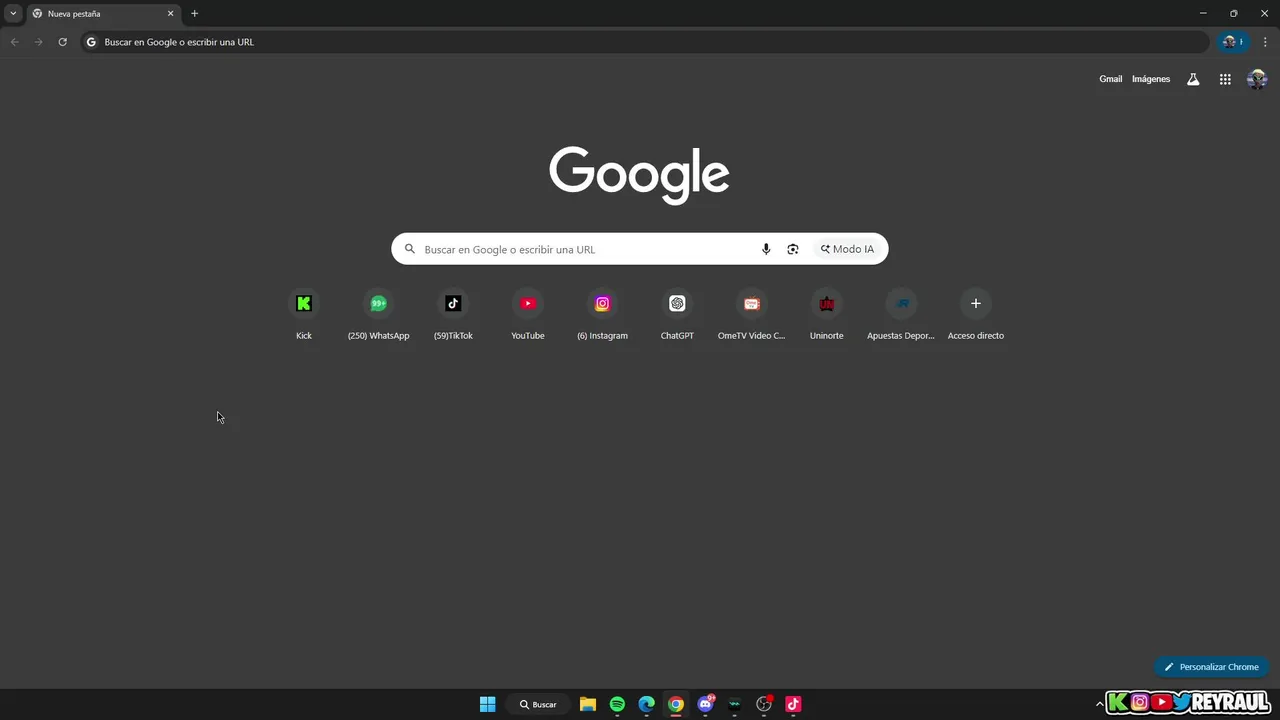Show hidden system tray icons
This screenshot has width=1280, height=720.
pos(1100,704)
